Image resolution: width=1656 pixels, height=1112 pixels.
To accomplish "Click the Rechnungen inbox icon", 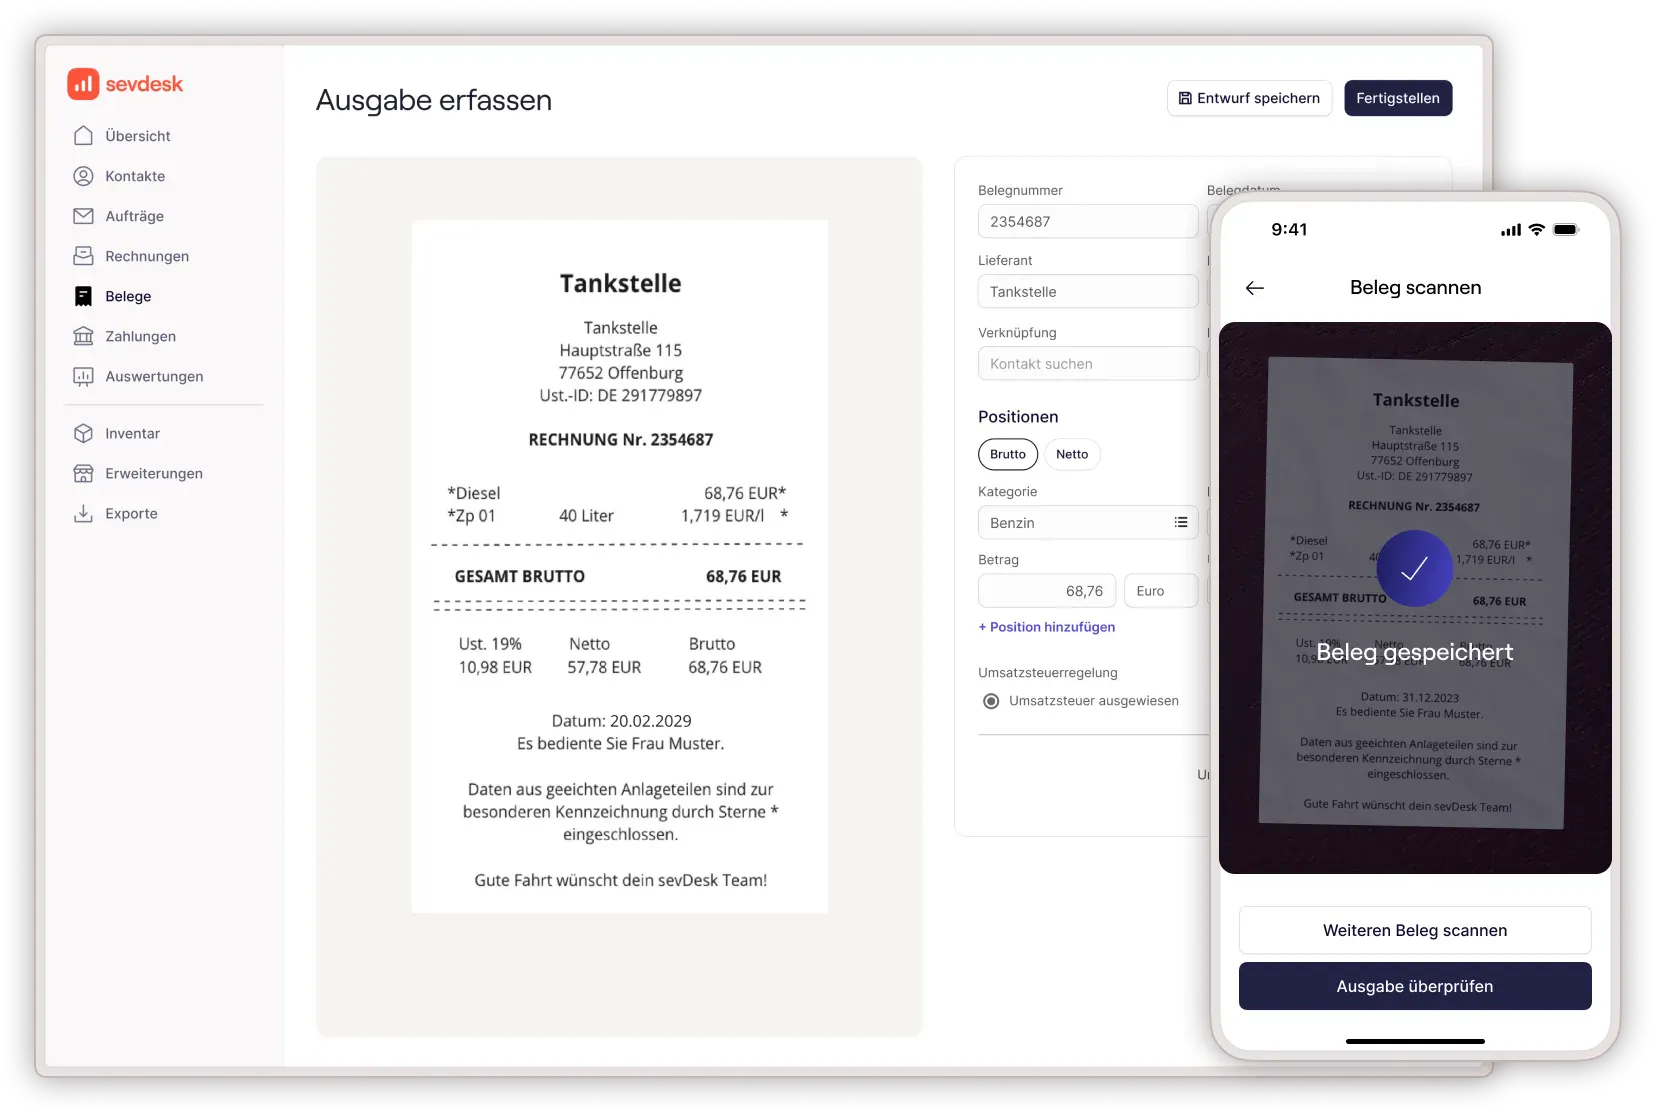I will (x=84, y=256).
